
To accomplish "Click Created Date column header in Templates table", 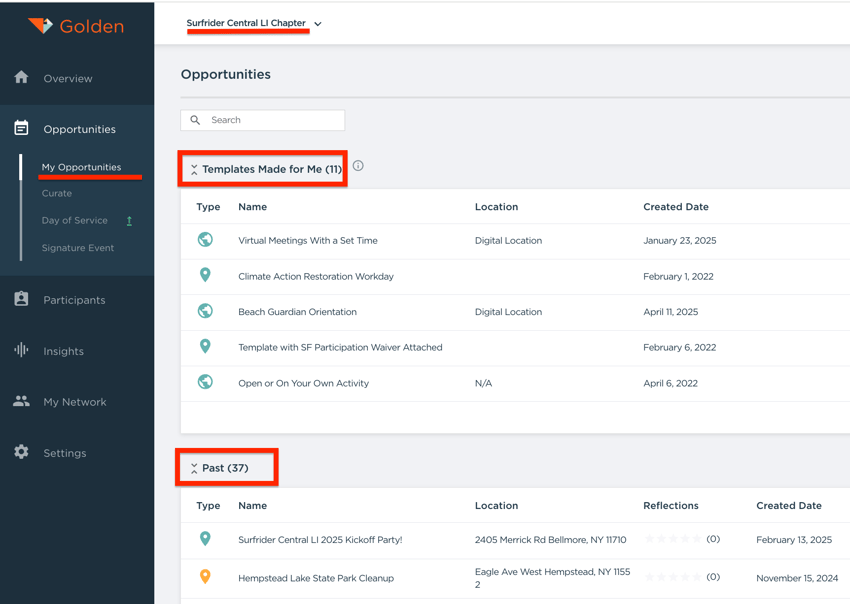I will (676, 207).
